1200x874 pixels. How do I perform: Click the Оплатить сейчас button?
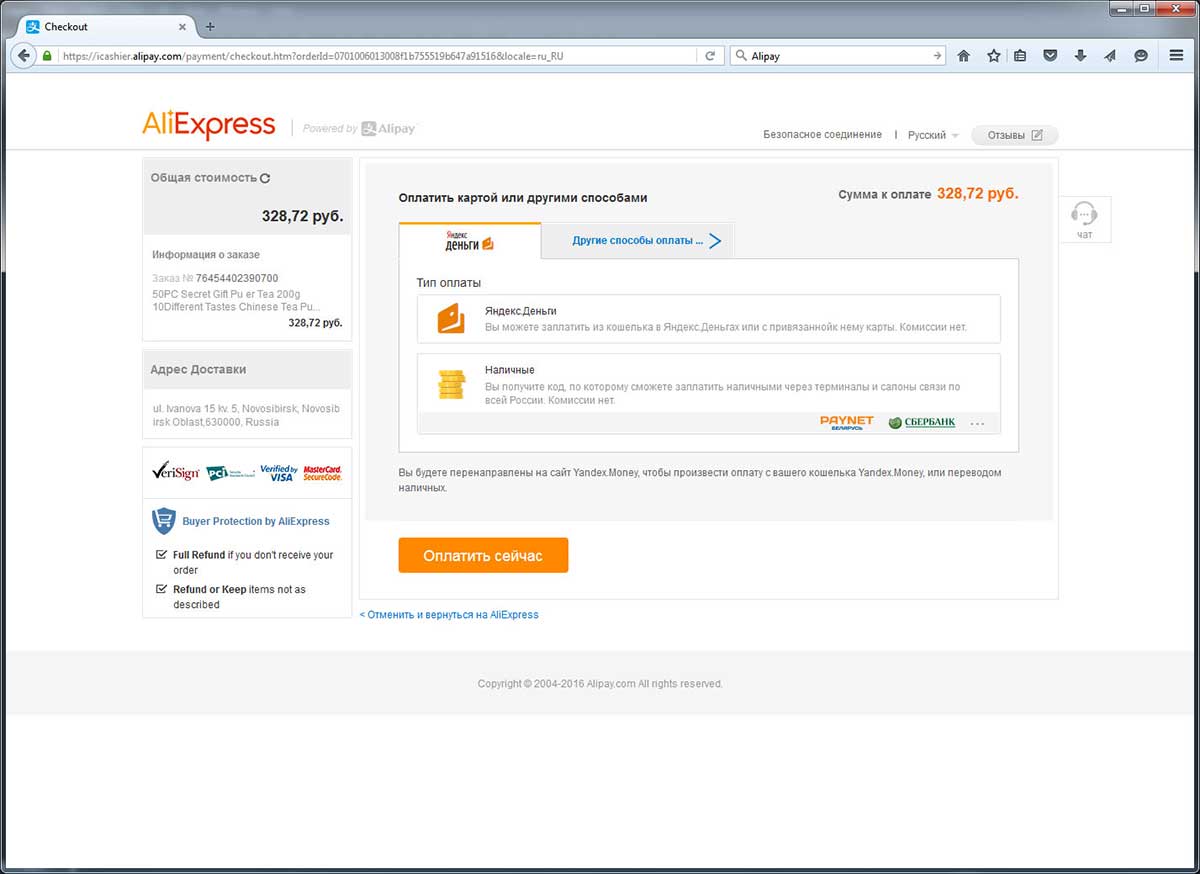[483, 555]
